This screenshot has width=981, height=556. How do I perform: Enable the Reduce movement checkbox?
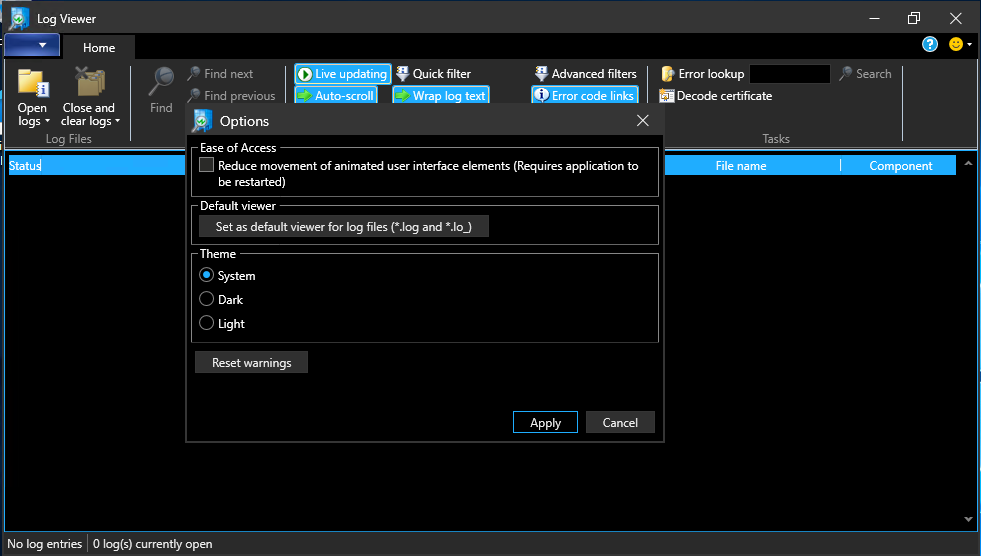coord(206,166)
